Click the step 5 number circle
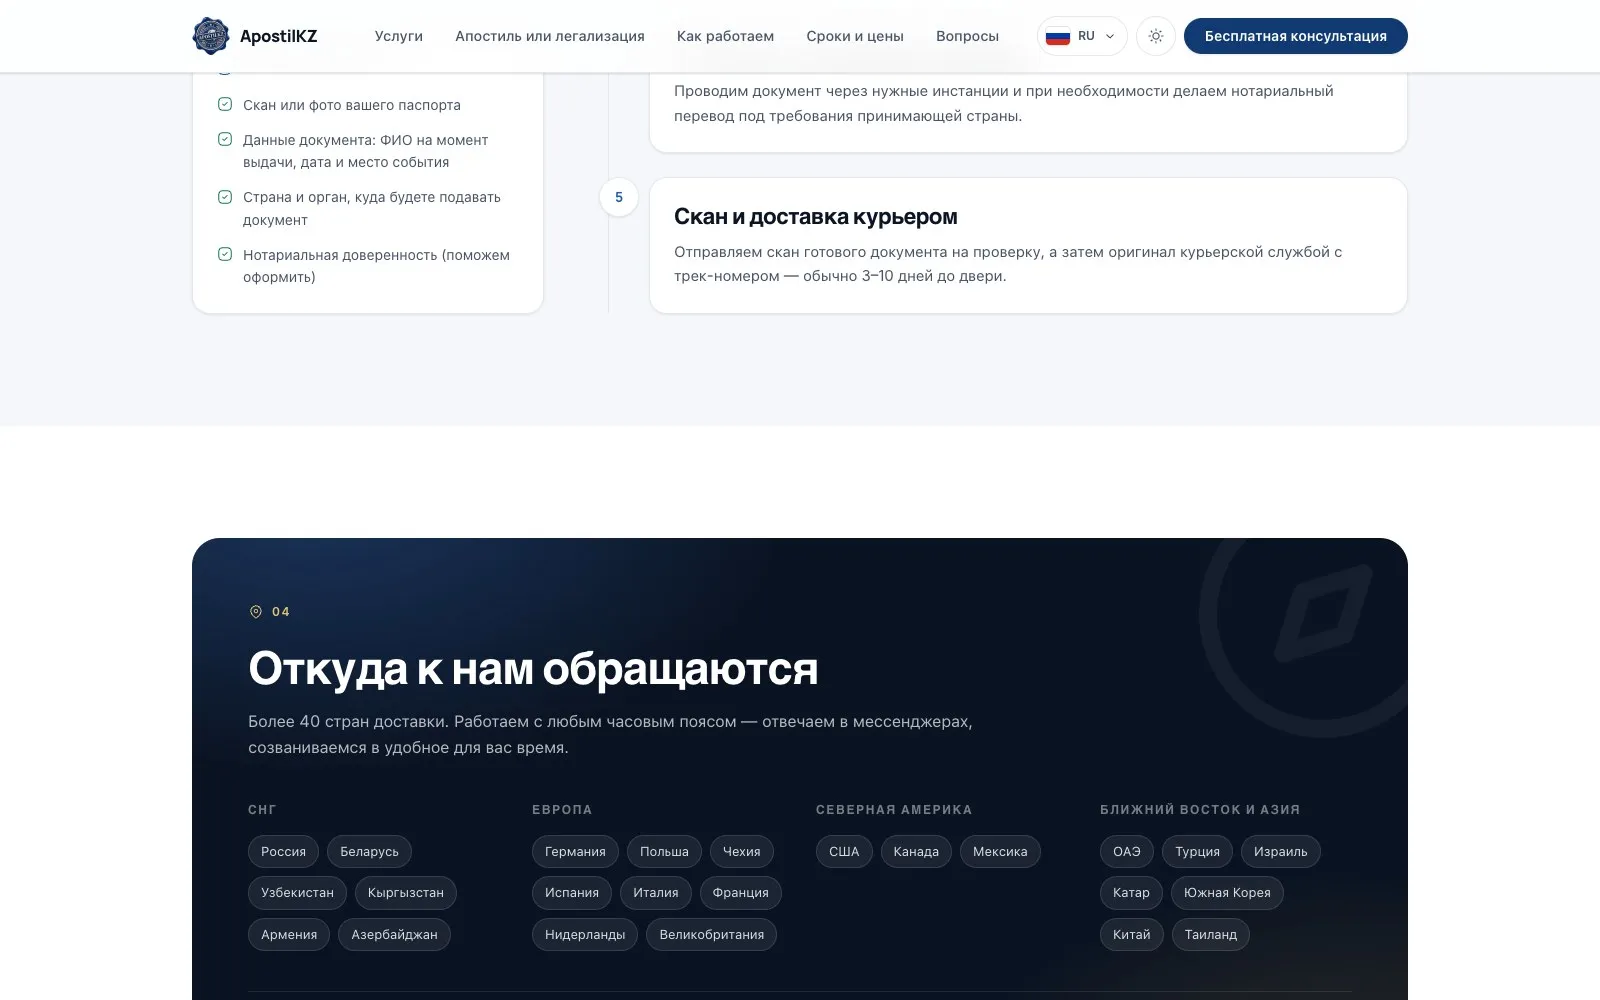This screenshot has height=1000, width=1600. click(x=619, y=197)
